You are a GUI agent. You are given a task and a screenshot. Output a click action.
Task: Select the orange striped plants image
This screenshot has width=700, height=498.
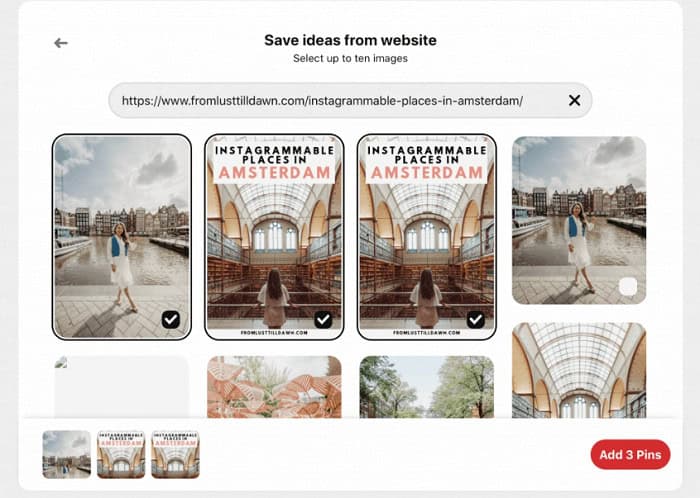click(274, 387)
